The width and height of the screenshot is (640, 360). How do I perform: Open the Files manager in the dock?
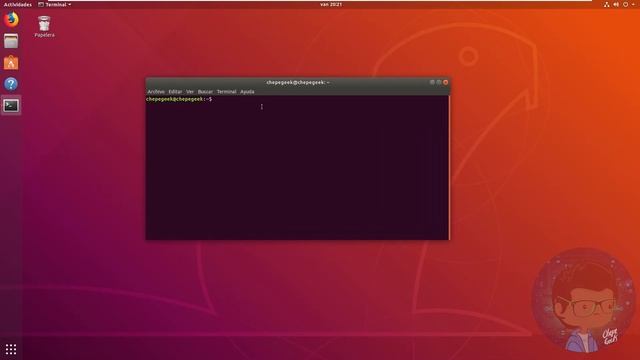click(x=11, y=41)
